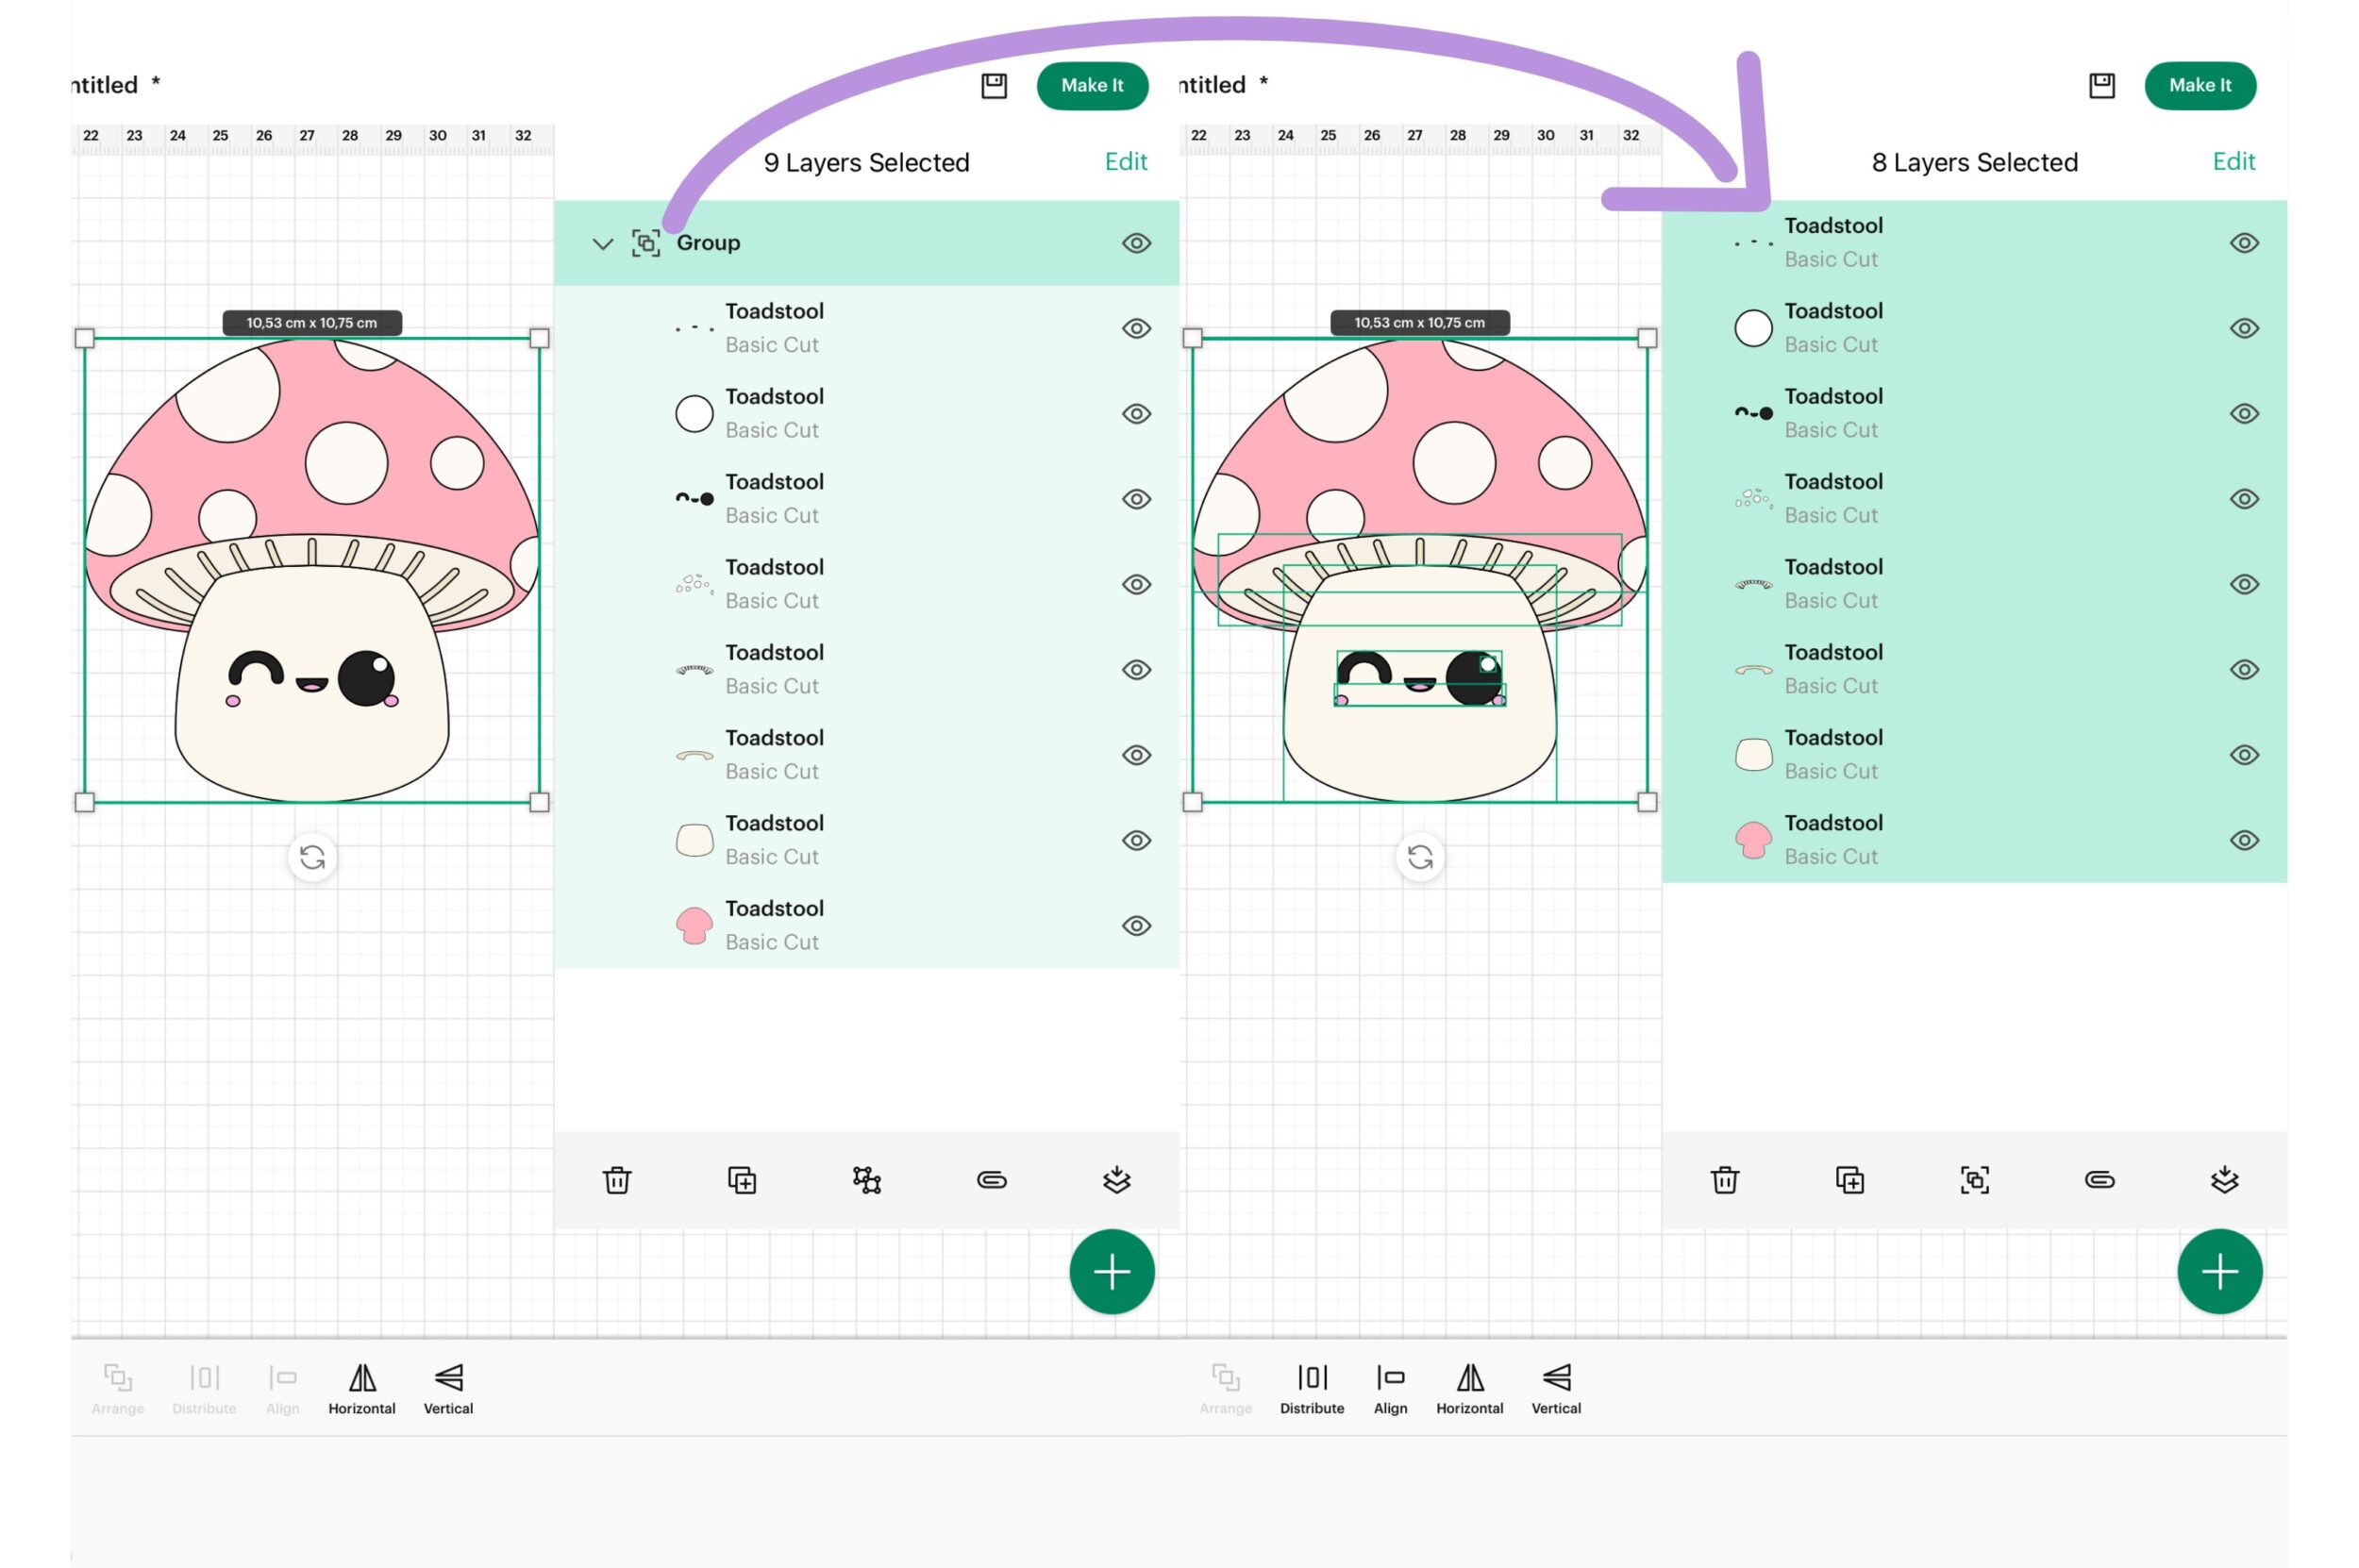Click Make It button on the right

pyautogui.click(x=2199, y=86)
